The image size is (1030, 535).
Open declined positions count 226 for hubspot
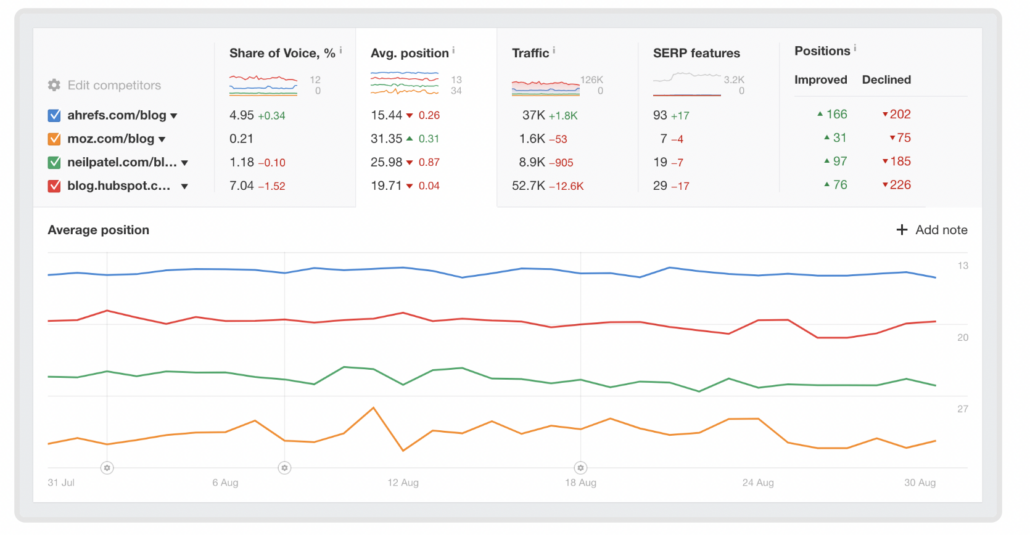[x=897, y=184]
